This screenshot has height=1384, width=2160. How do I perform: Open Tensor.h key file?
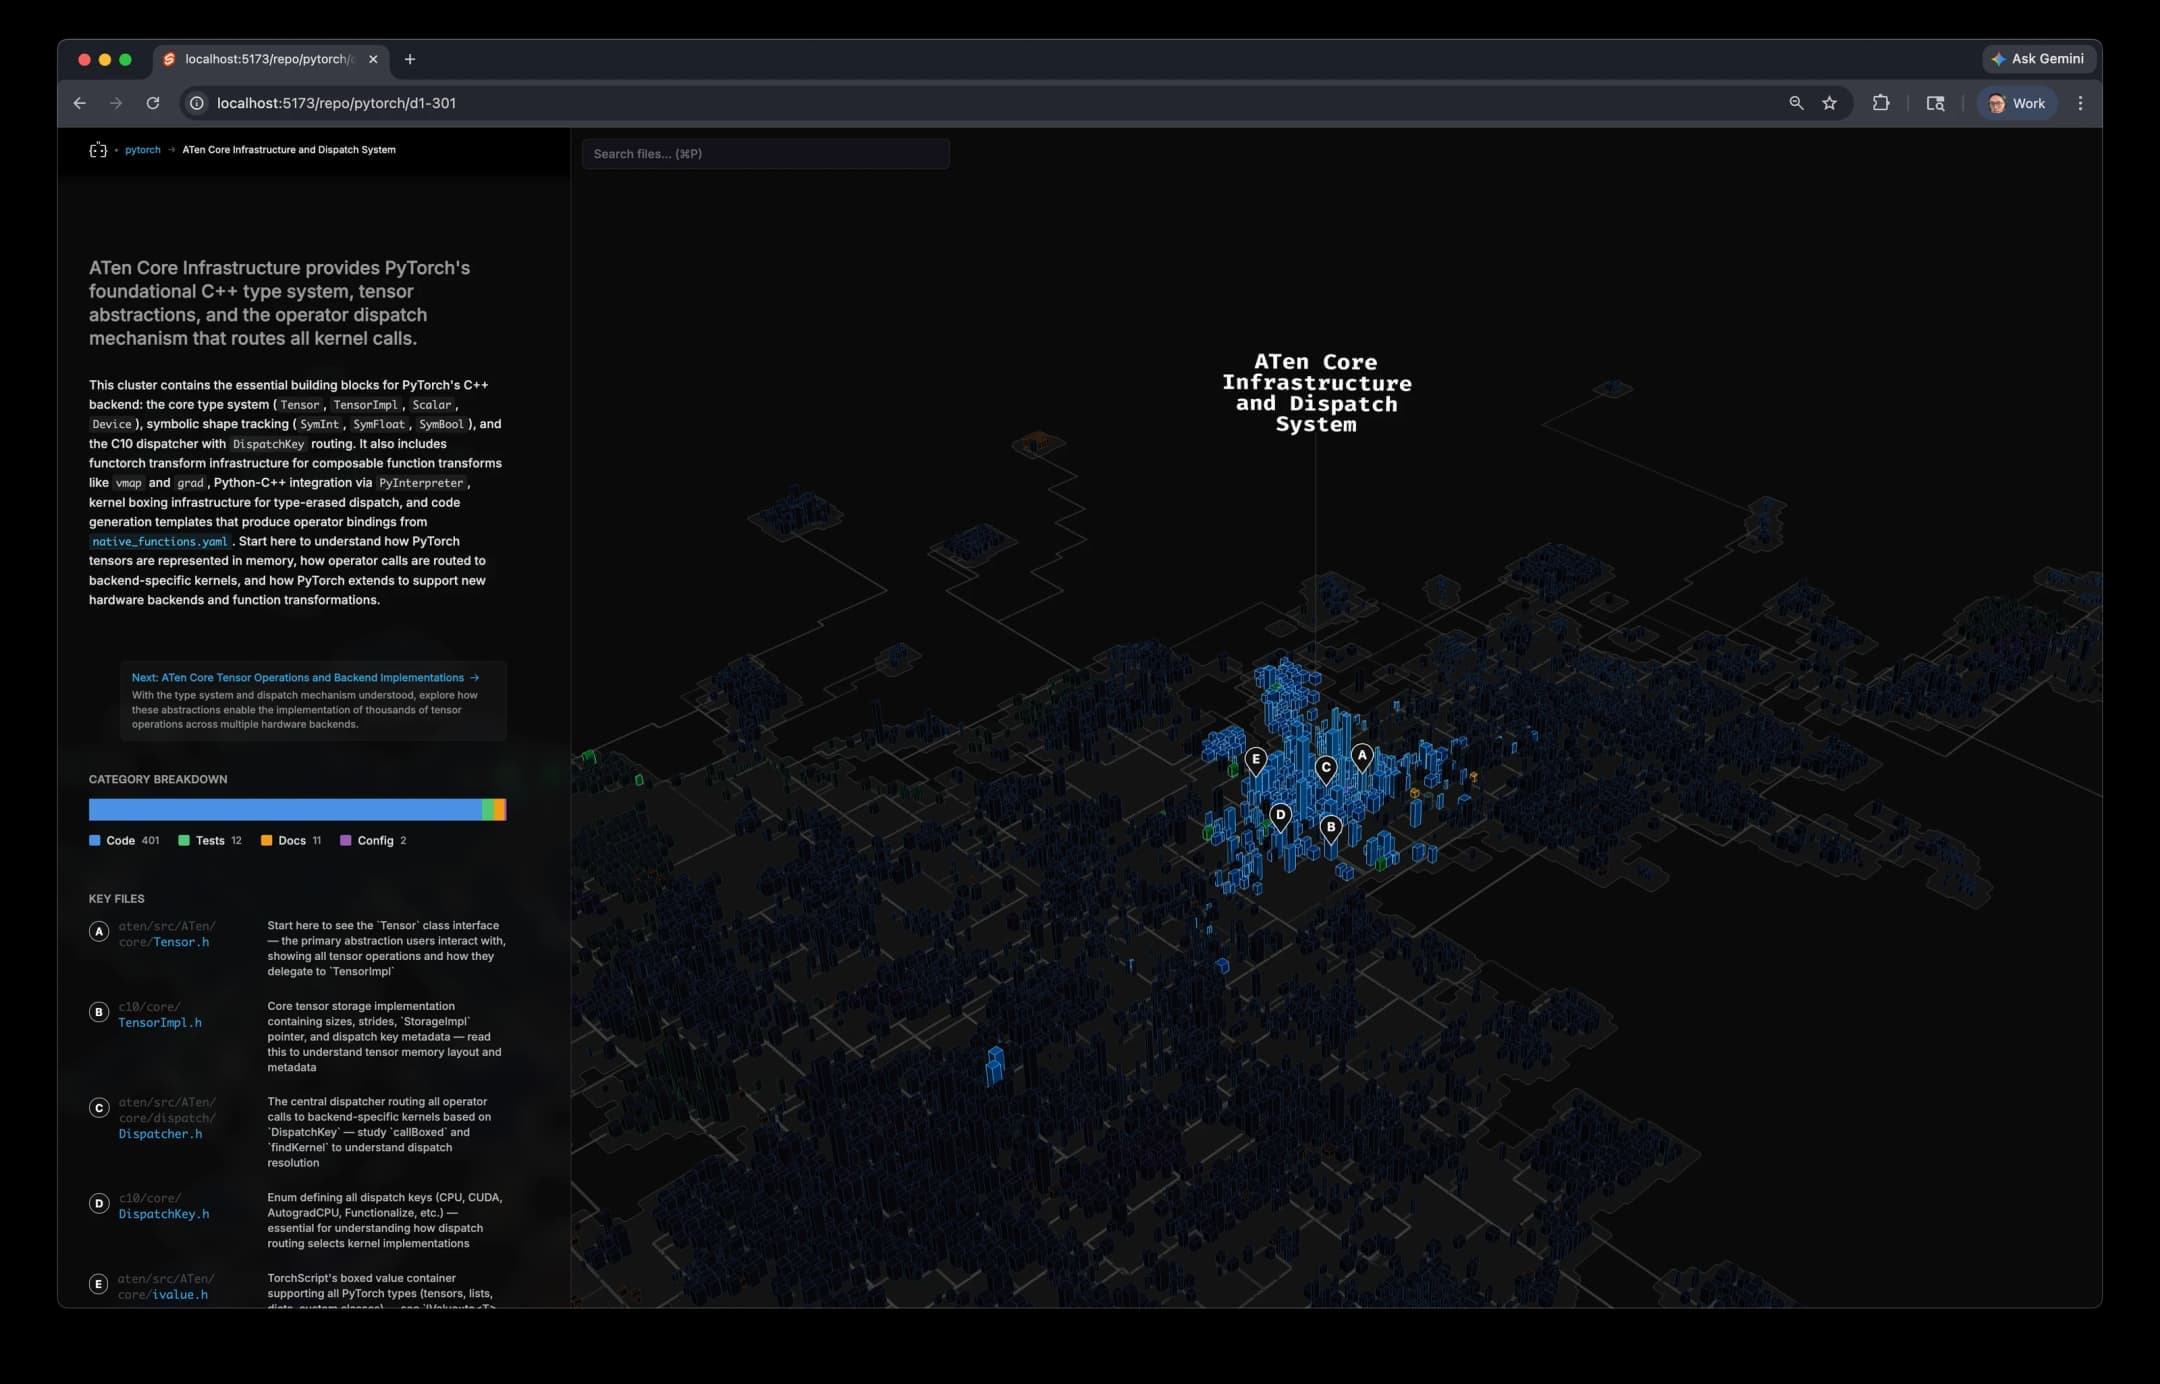[x=181, y=942]
